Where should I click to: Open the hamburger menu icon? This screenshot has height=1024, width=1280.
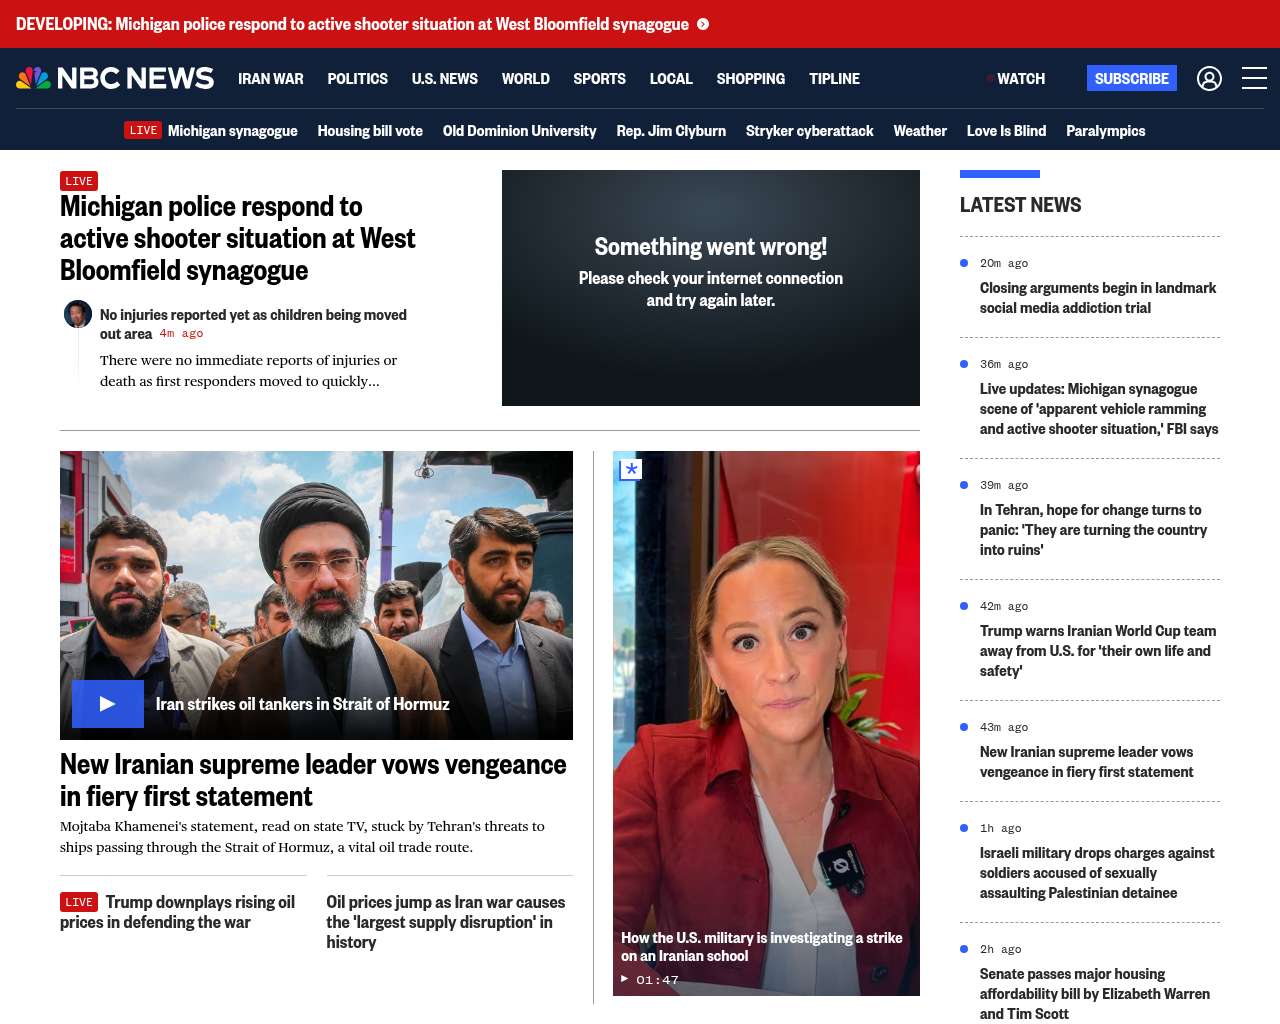[1254, 78]
